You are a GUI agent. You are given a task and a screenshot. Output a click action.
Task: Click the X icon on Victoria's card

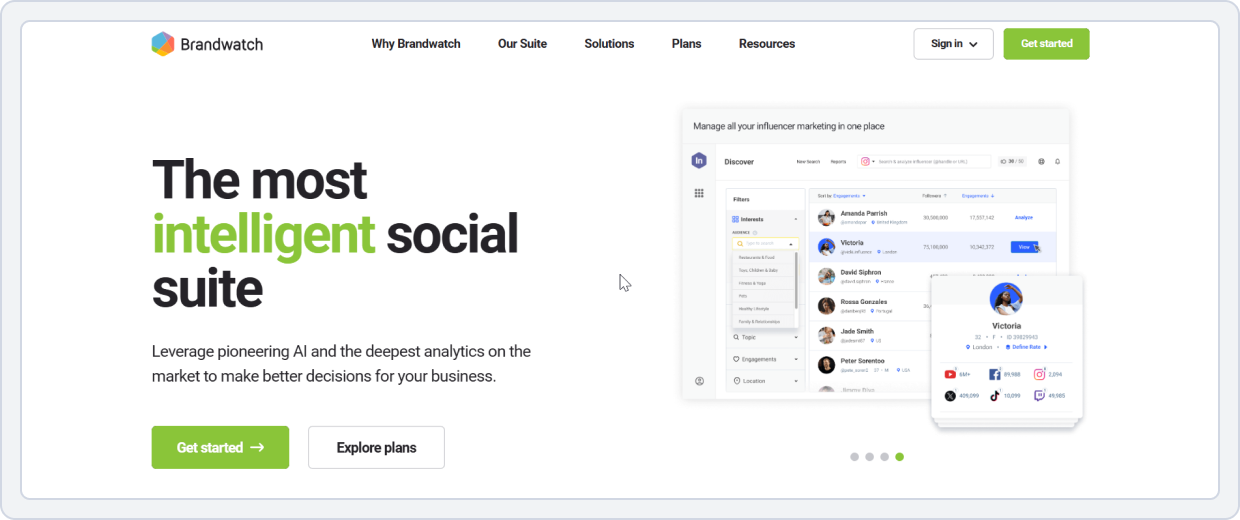(x=950, y=396)
